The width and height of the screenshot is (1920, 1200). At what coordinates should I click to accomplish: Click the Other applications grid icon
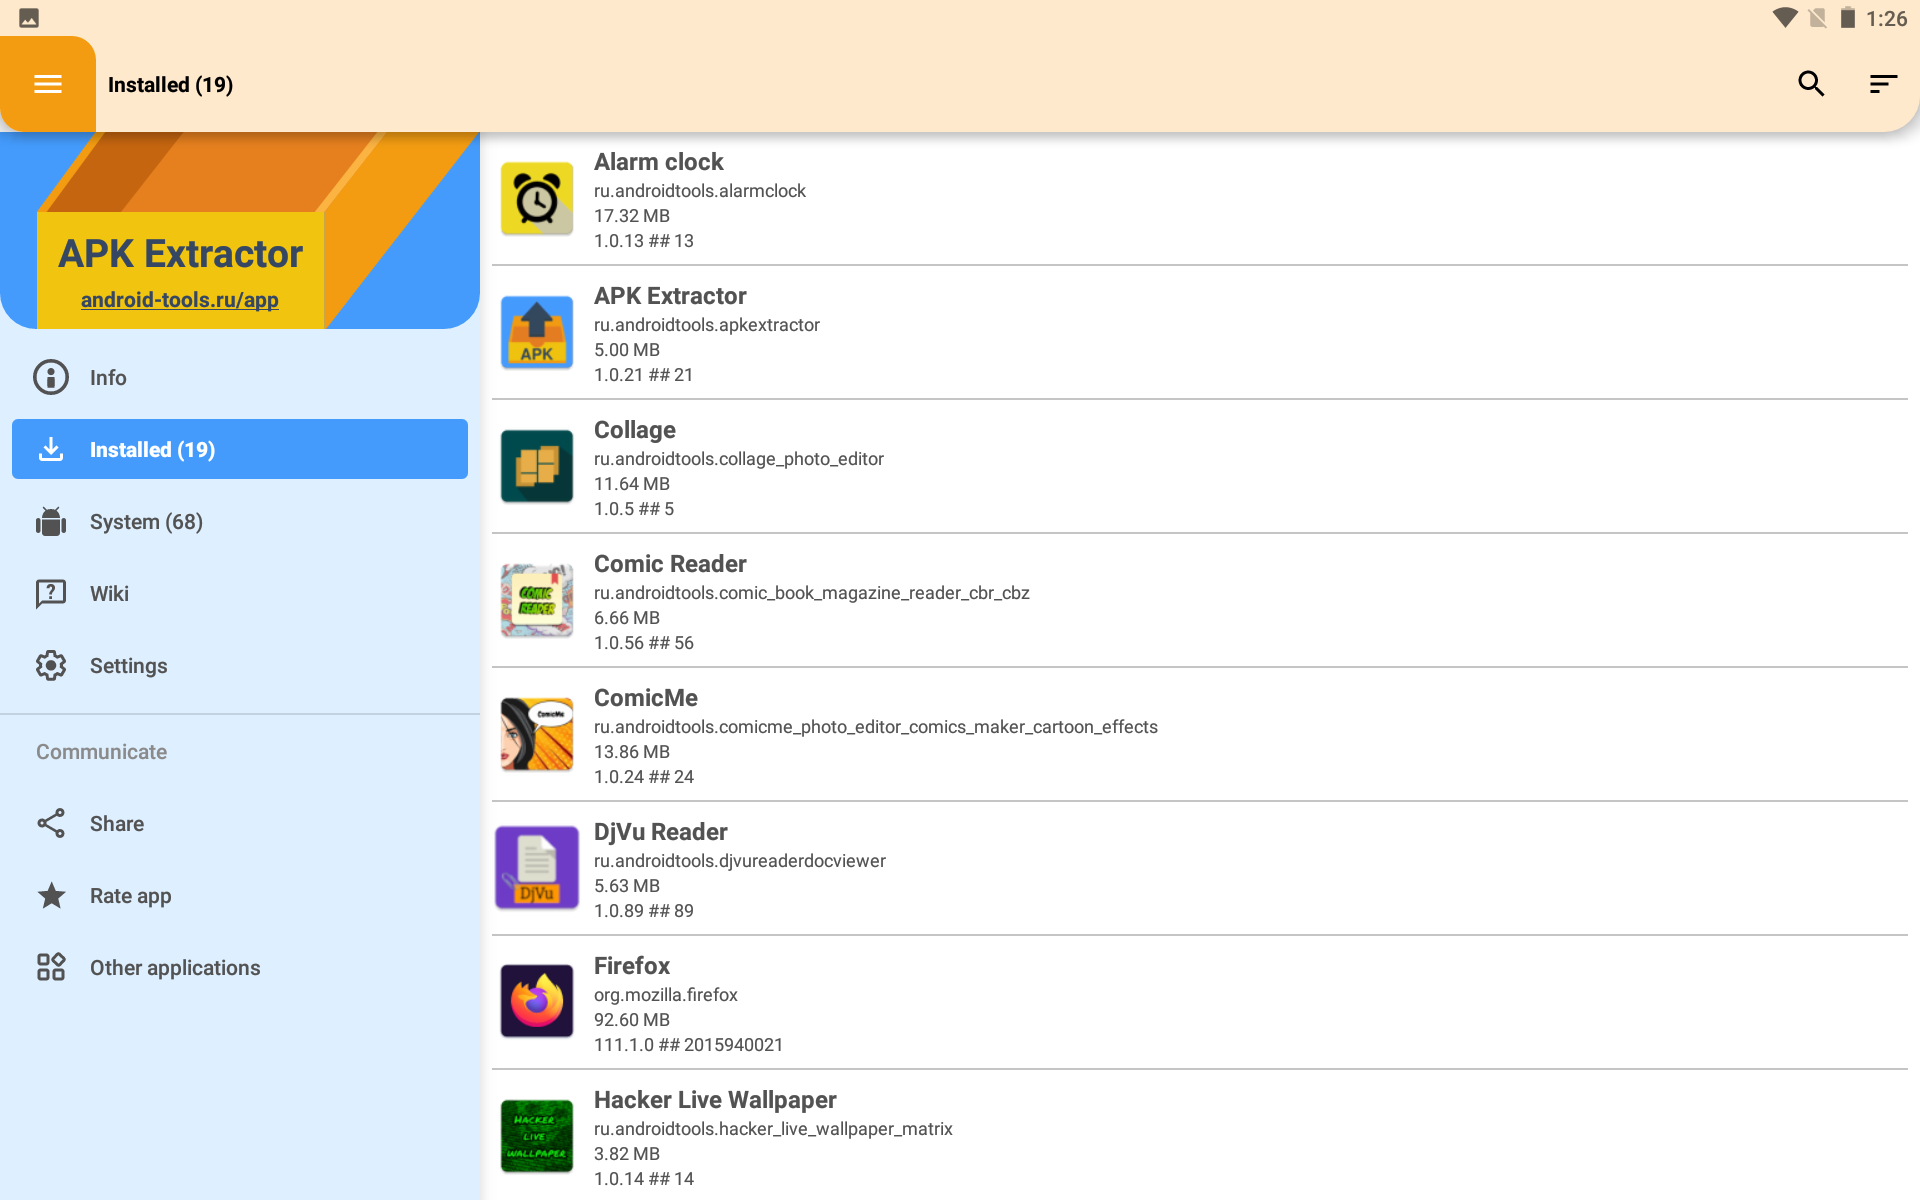[x=51, y=967]
